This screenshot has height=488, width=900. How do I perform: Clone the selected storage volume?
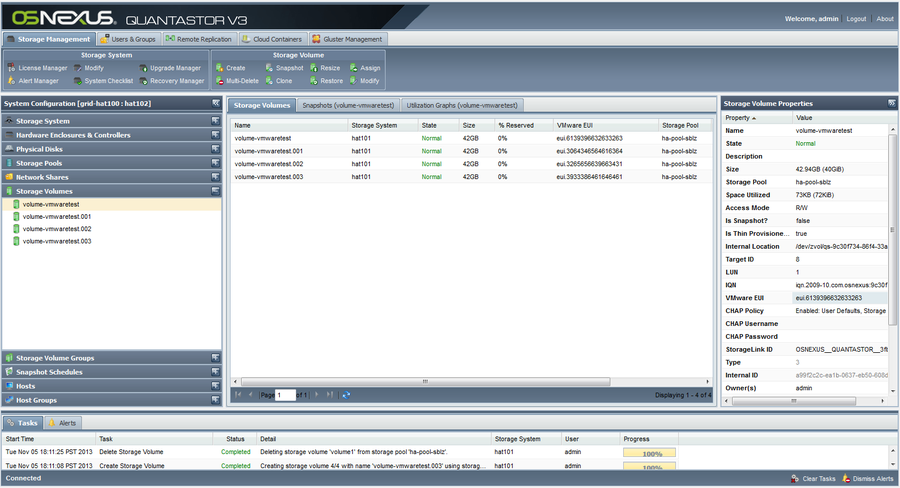click(x=279, y=81)
